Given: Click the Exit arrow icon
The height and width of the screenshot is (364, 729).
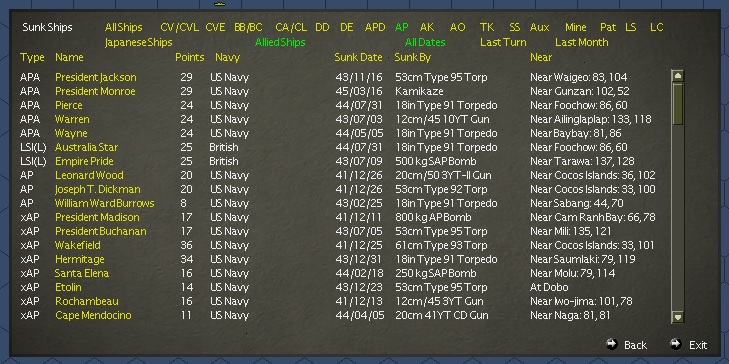Looking at the screenshot, I should tap(676, 344).
